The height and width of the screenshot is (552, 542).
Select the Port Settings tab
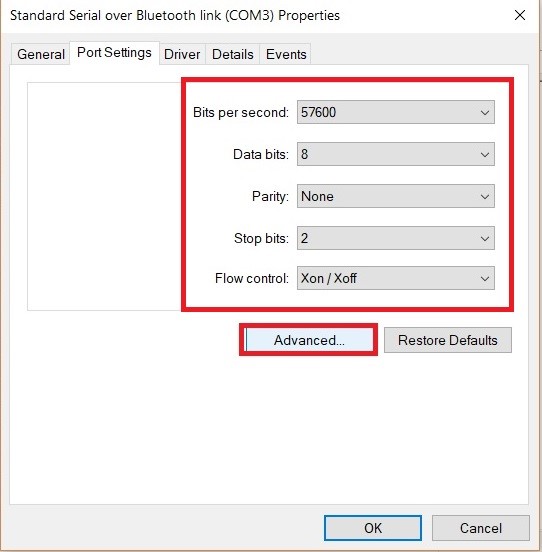pyautogui.click(x=114, y=53)
